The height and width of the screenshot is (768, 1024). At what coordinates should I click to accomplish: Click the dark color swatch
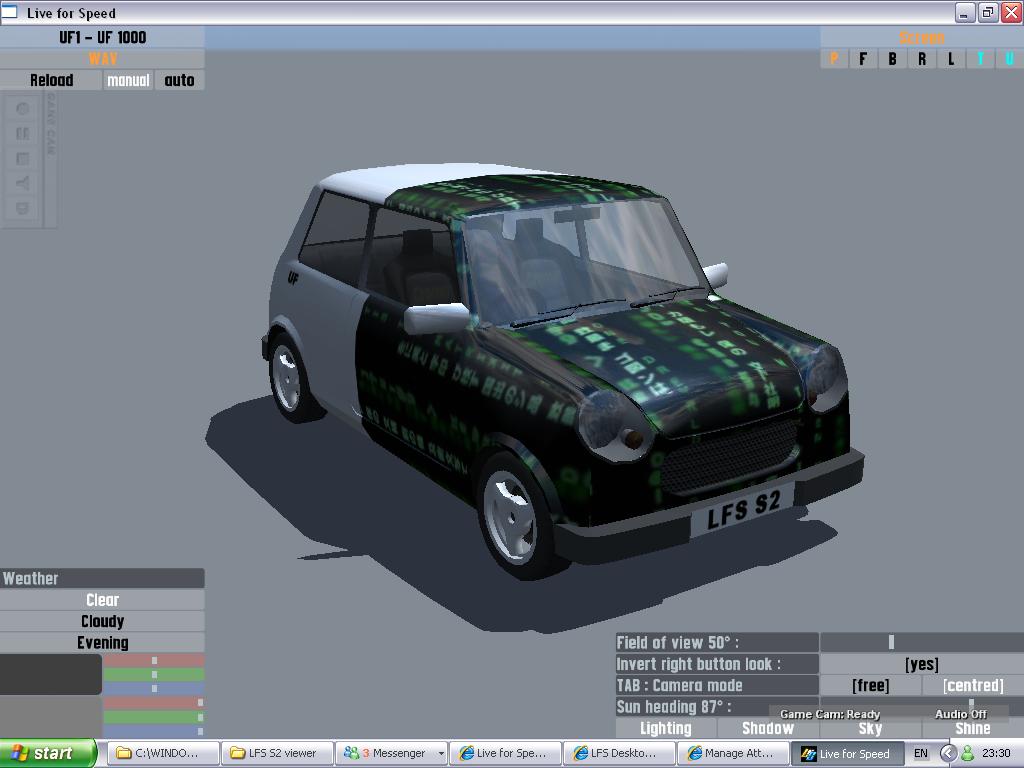[x=51, y=675]
